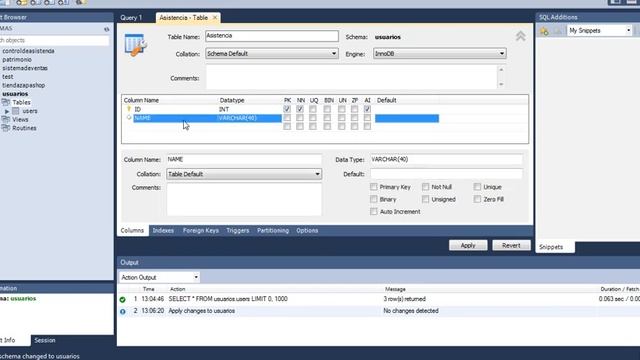
Task: Click the column Comments text area
Action: coord(244,199)
